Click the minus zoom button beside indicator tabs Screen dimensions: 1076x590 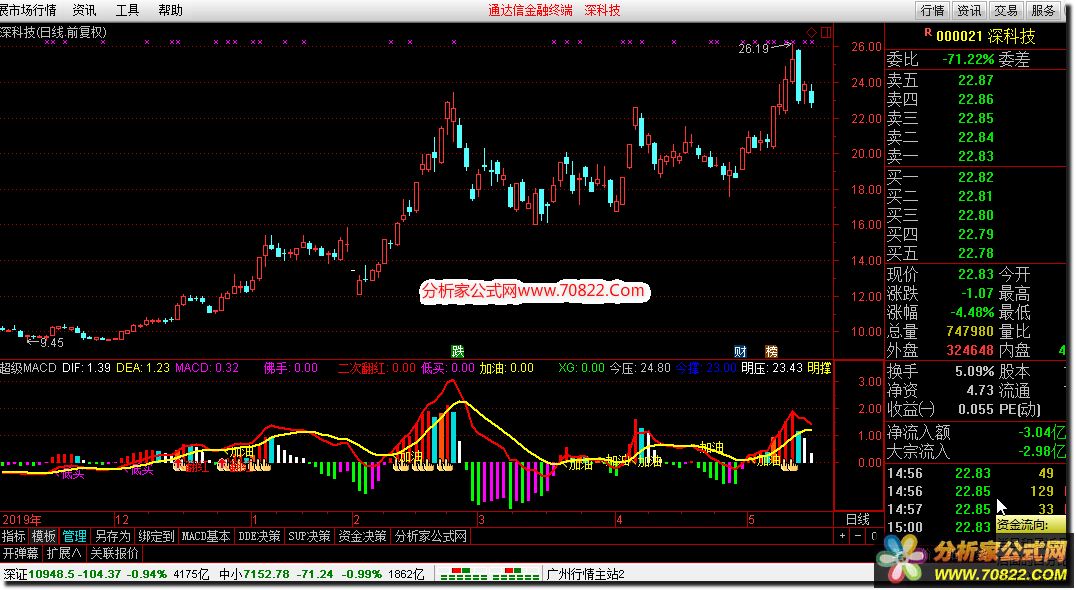point(858,536)
